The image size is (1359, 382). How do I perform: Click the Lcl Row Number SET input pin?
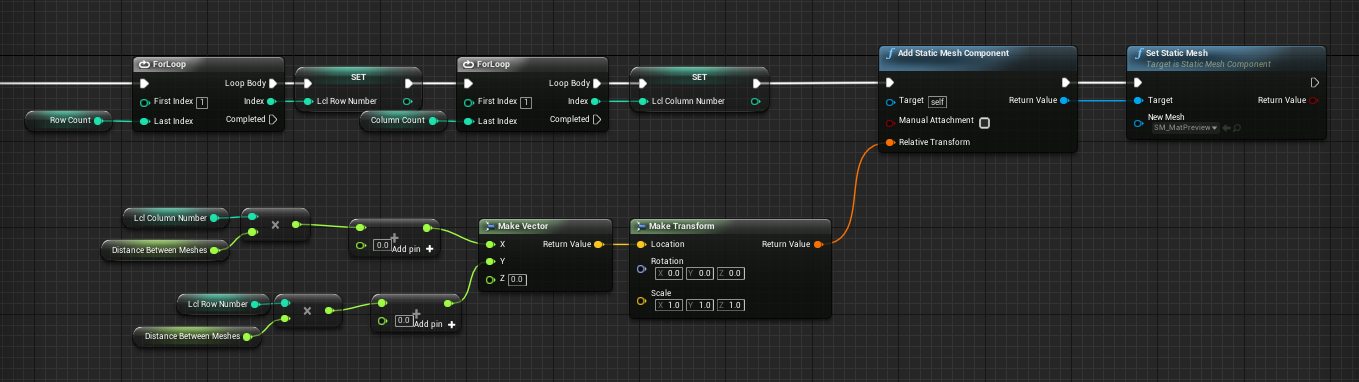308,101
